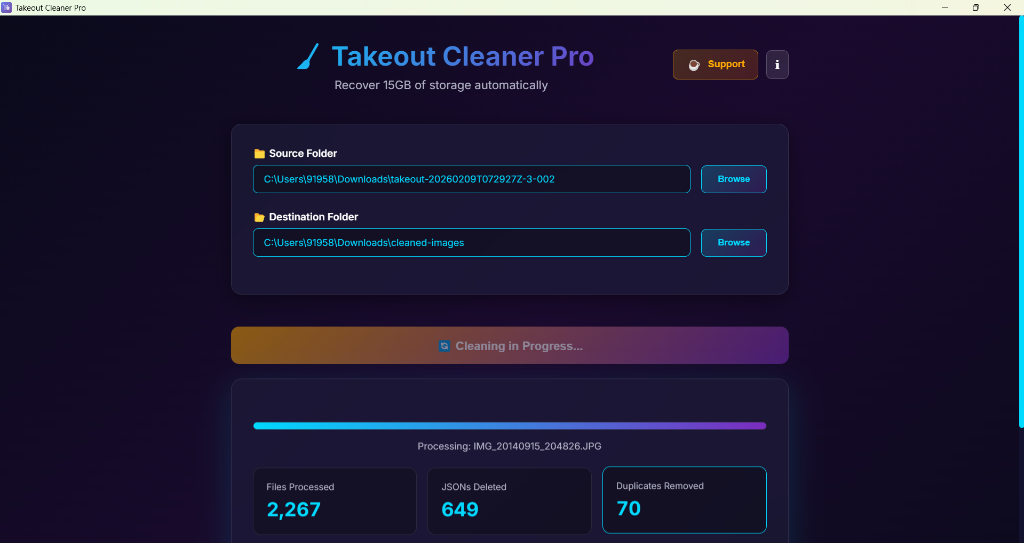Click the Processing IMG_20140915_204826.JPG status text
1024x543 pixels.
(509, 446)
